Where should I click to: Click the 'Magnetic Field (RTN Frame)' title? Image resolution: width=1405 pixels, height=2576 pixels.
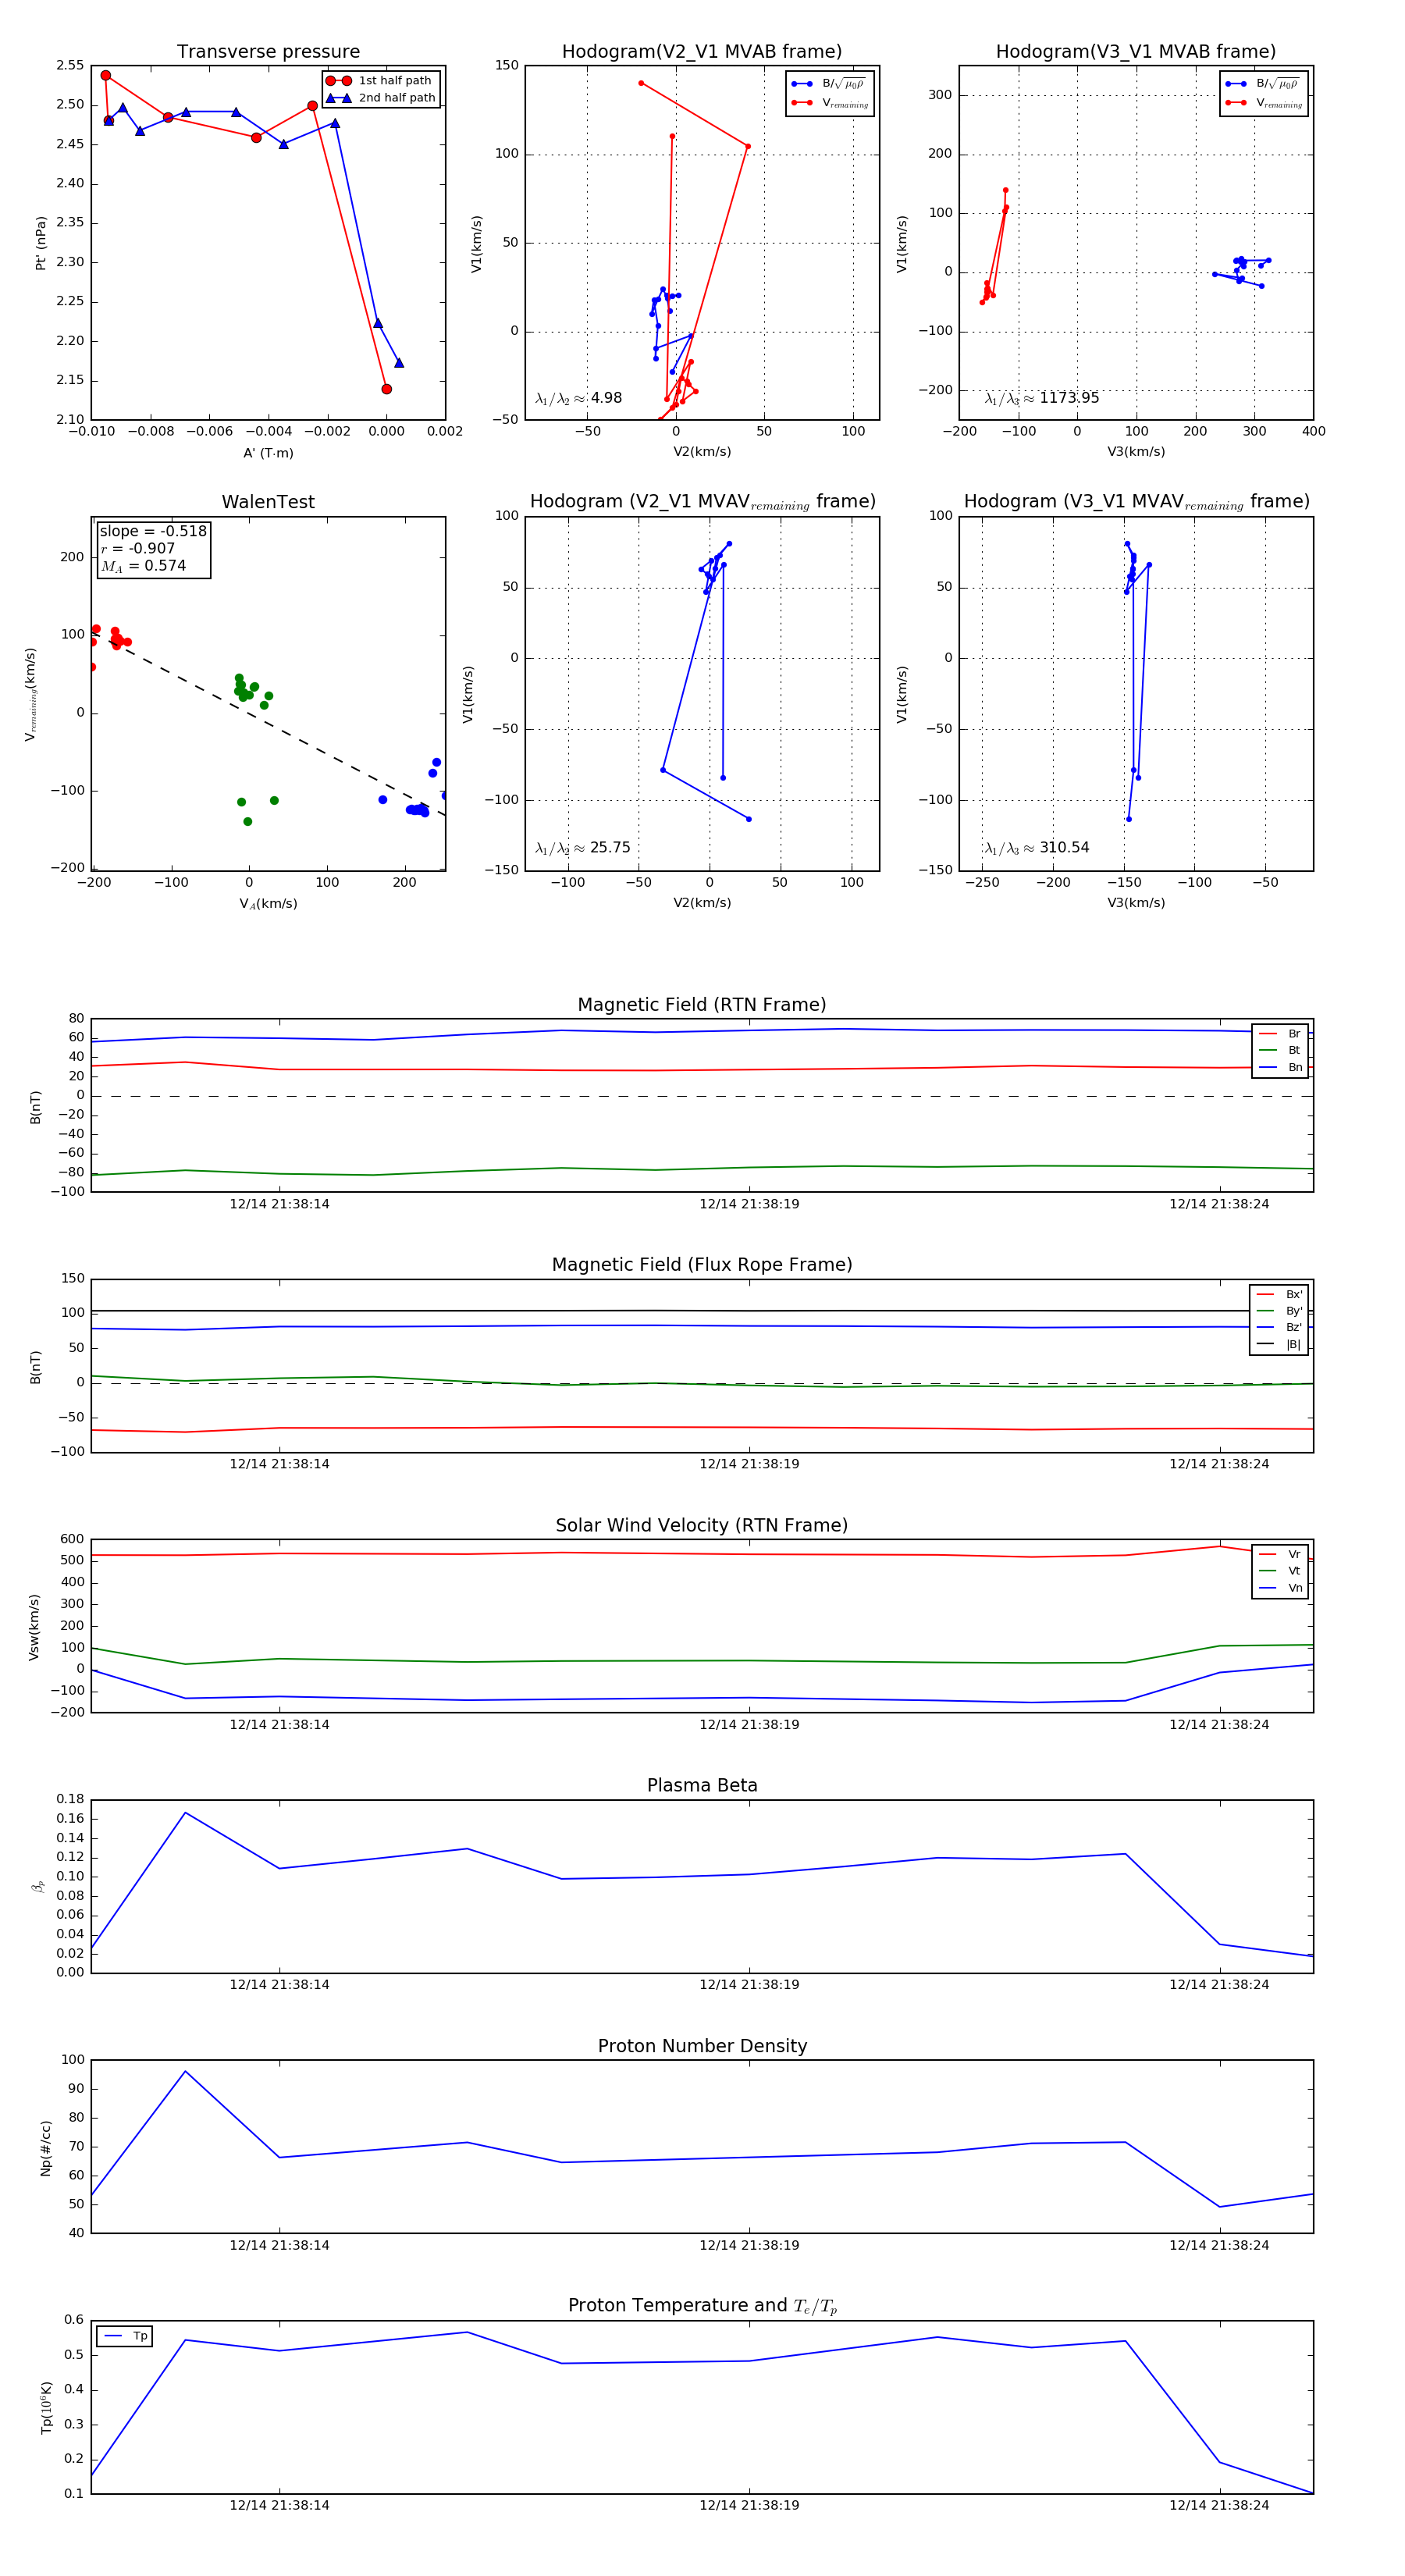click(702, 1005)
